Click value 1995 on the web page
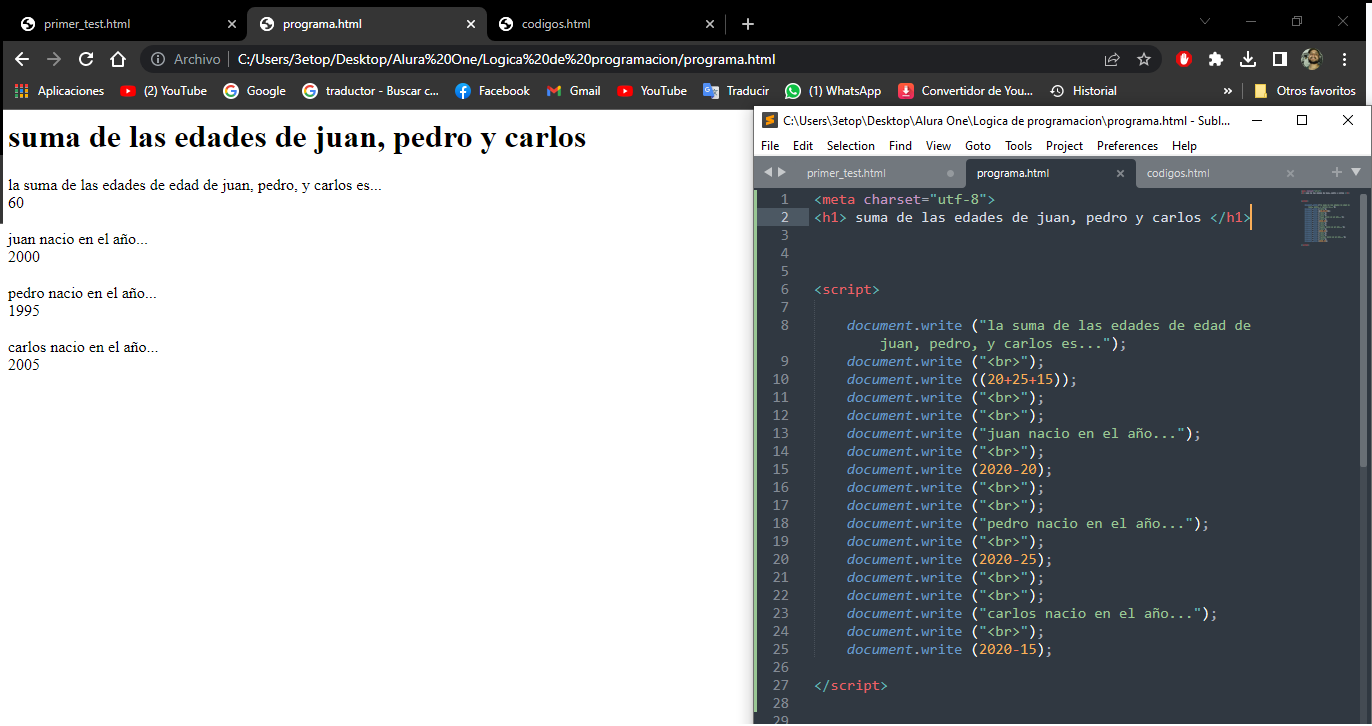Image resolution: width=1372 pixels, height=726 pixels. coord(24,311)
